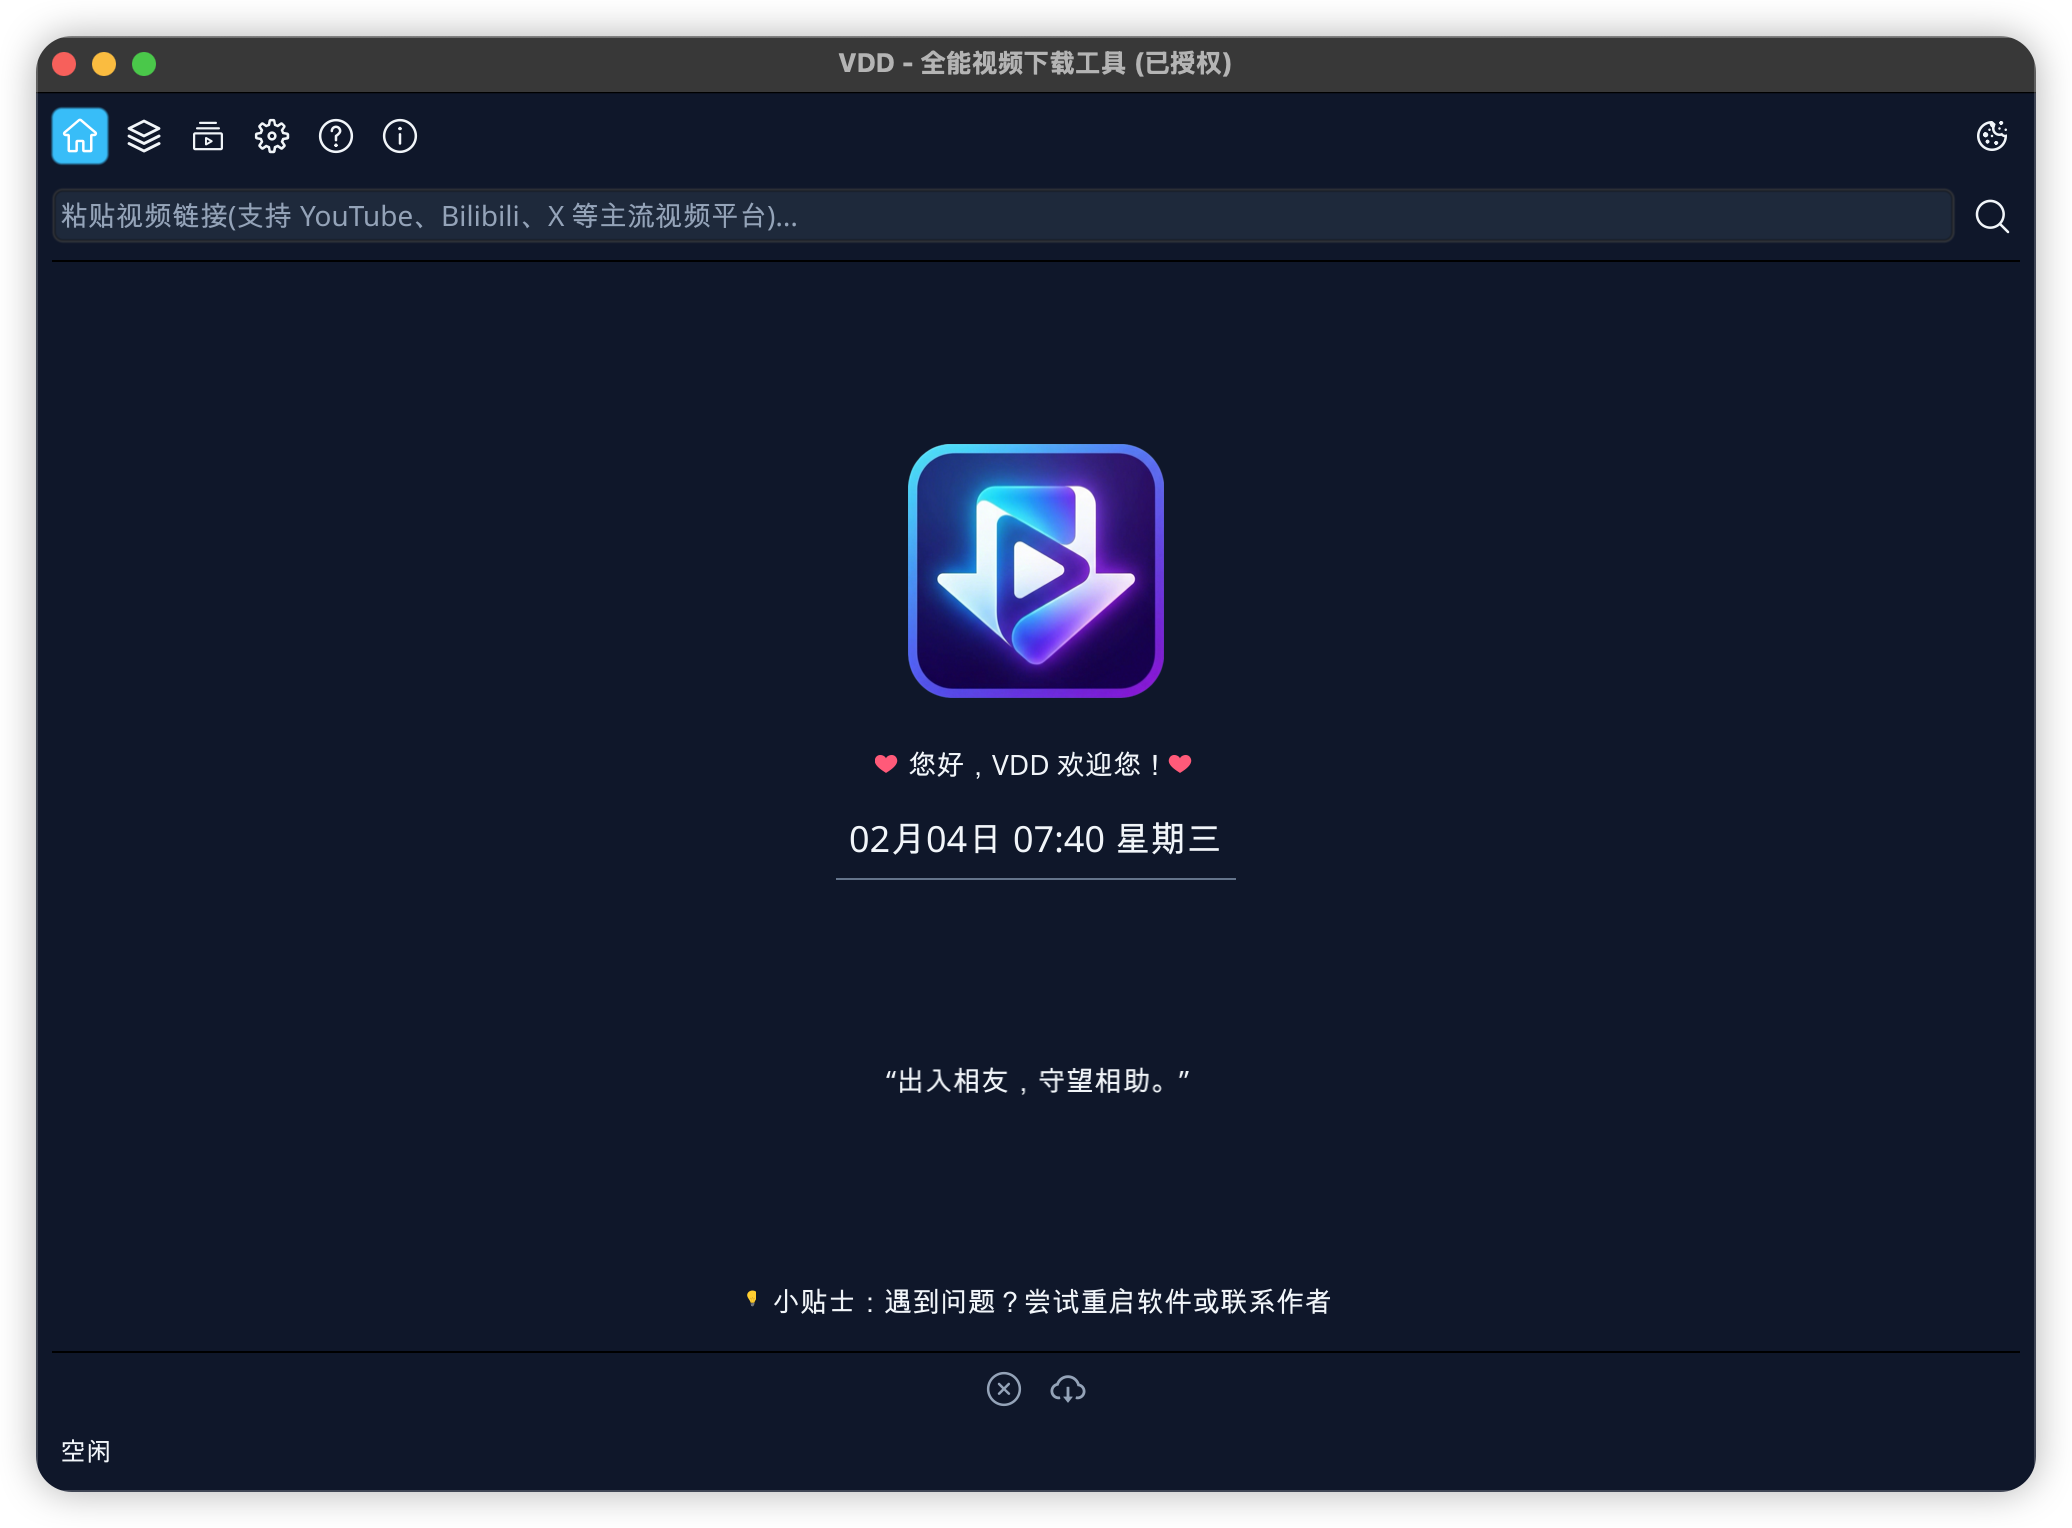Click the '空闲' status text
The image size is (2072, 1528).
[x=86, y=1451]
